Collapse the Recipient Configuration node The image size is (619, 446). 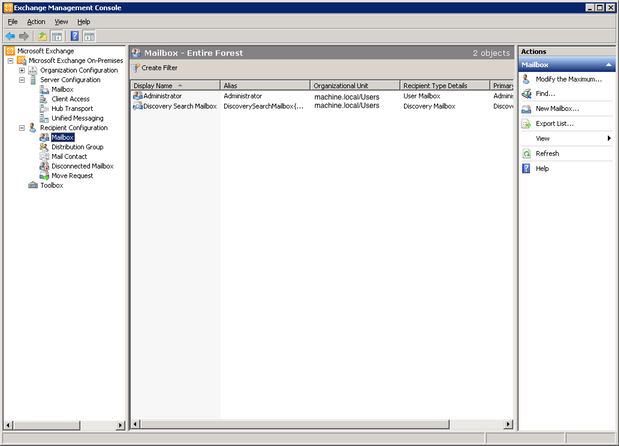tap(22, 128)
